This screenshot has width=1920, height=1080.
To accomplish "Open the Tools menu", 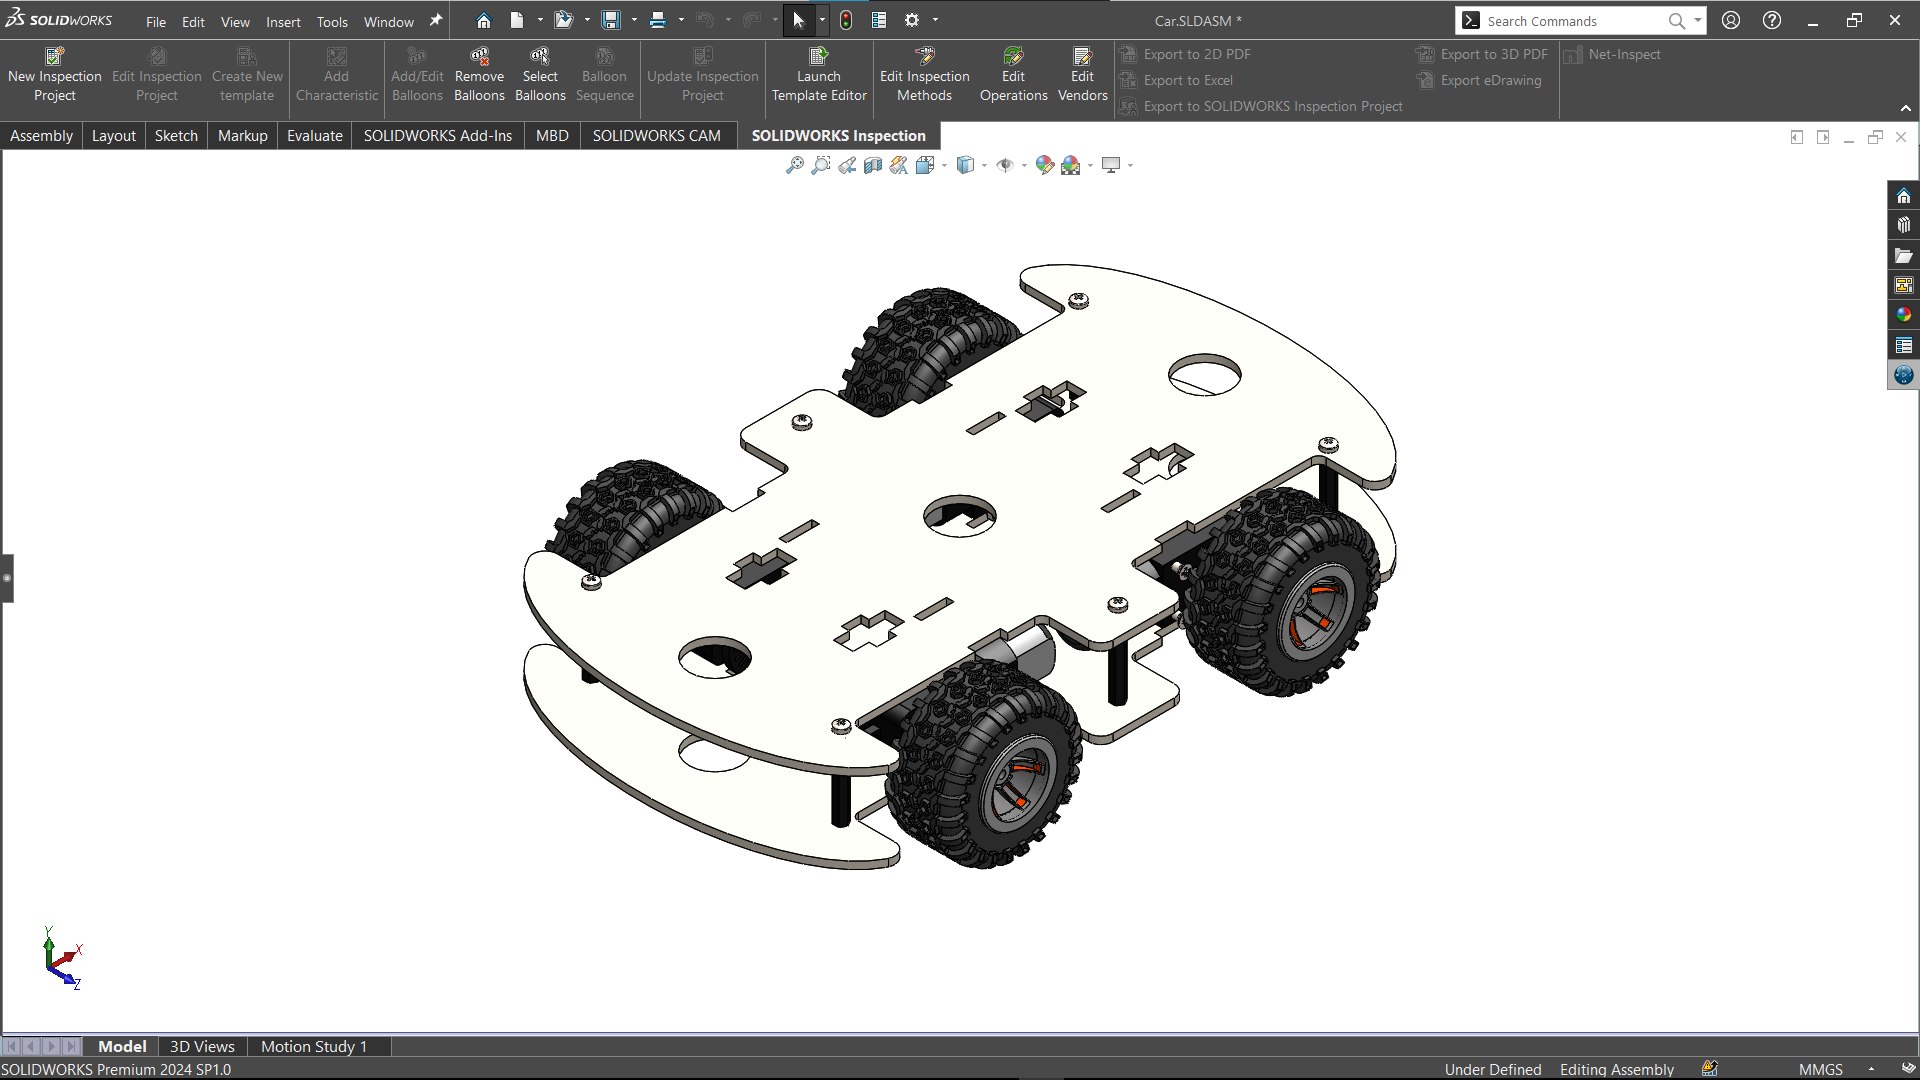I will (x=332, y=21).
